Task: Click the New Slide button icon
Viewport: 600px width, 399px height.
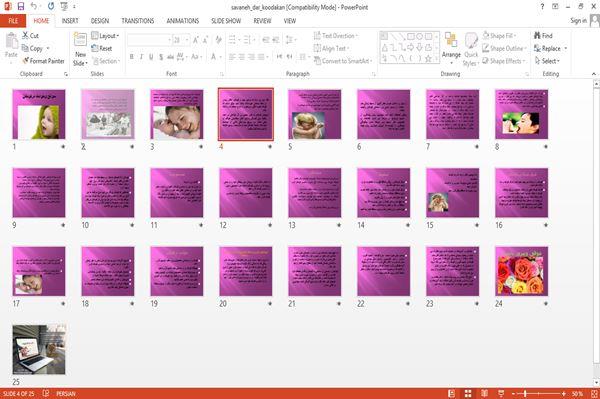Action: [x=80, y=40]
